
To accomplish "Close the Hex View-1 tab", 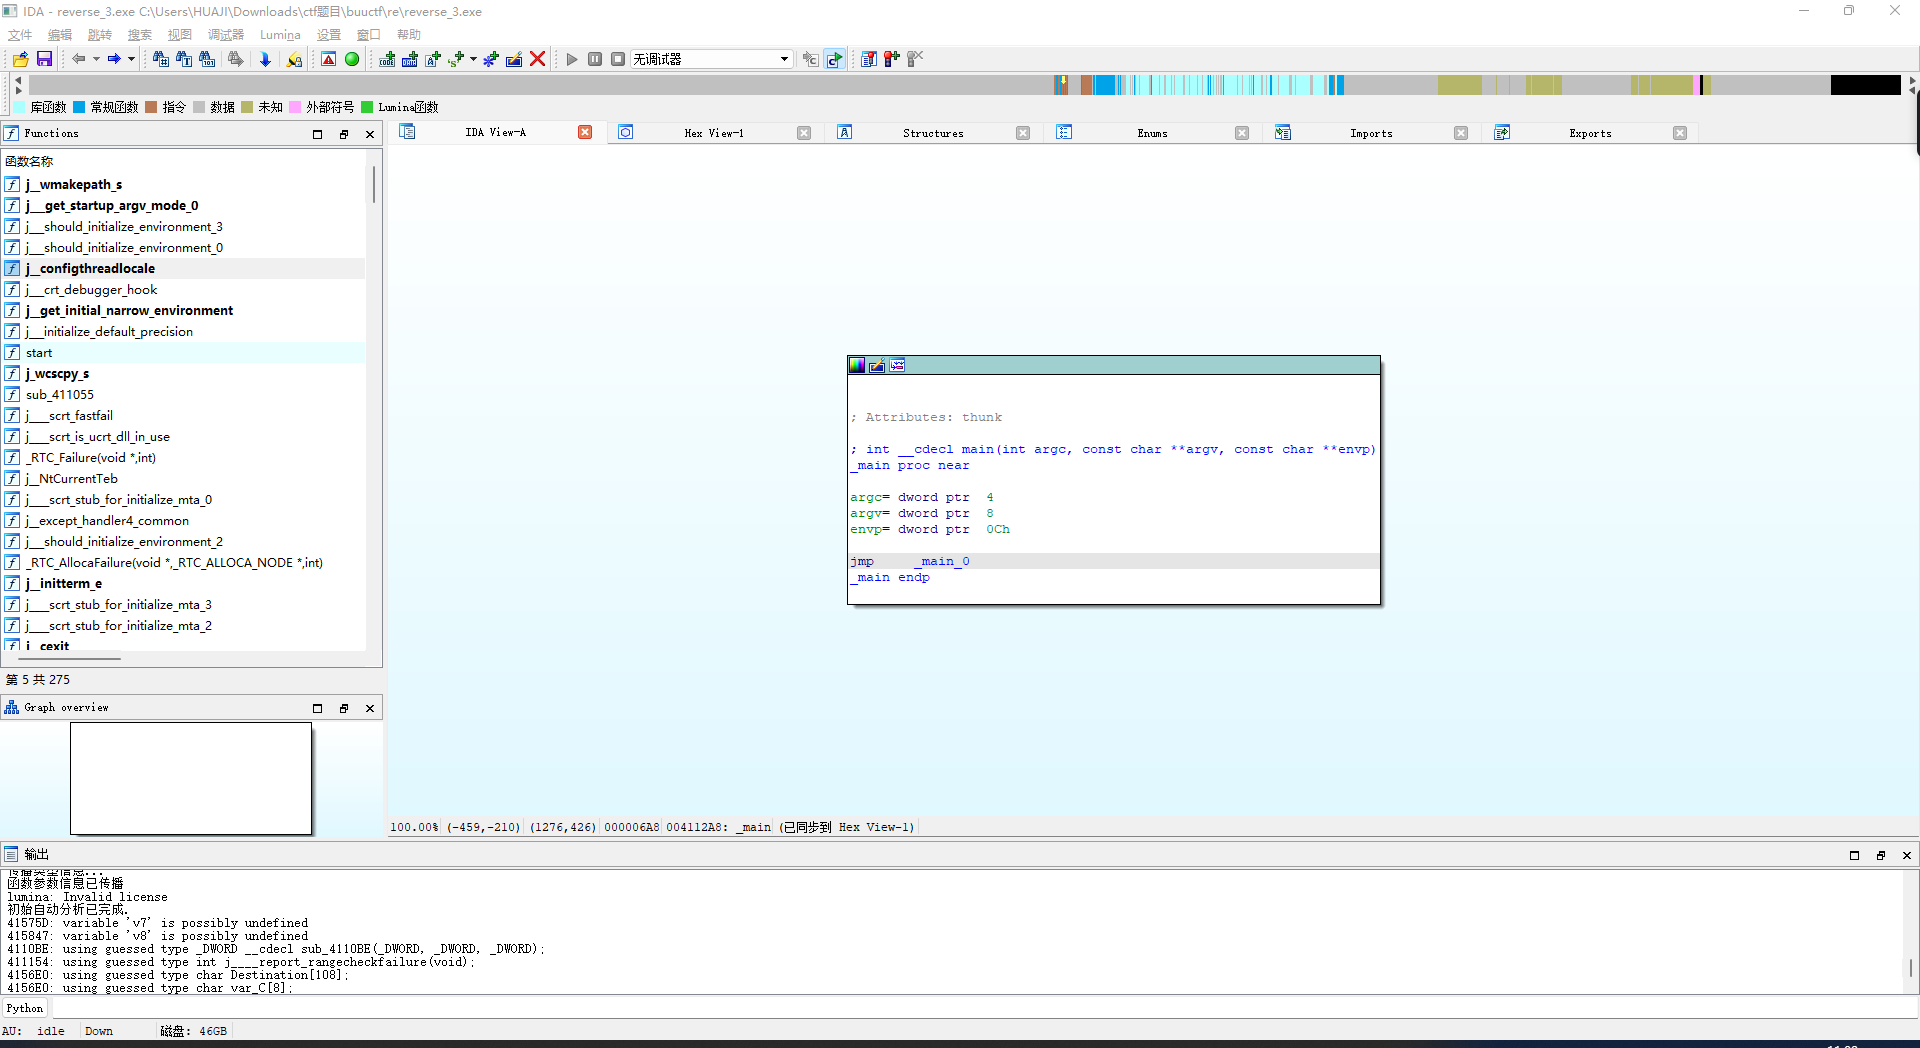I will coord(804,133).
